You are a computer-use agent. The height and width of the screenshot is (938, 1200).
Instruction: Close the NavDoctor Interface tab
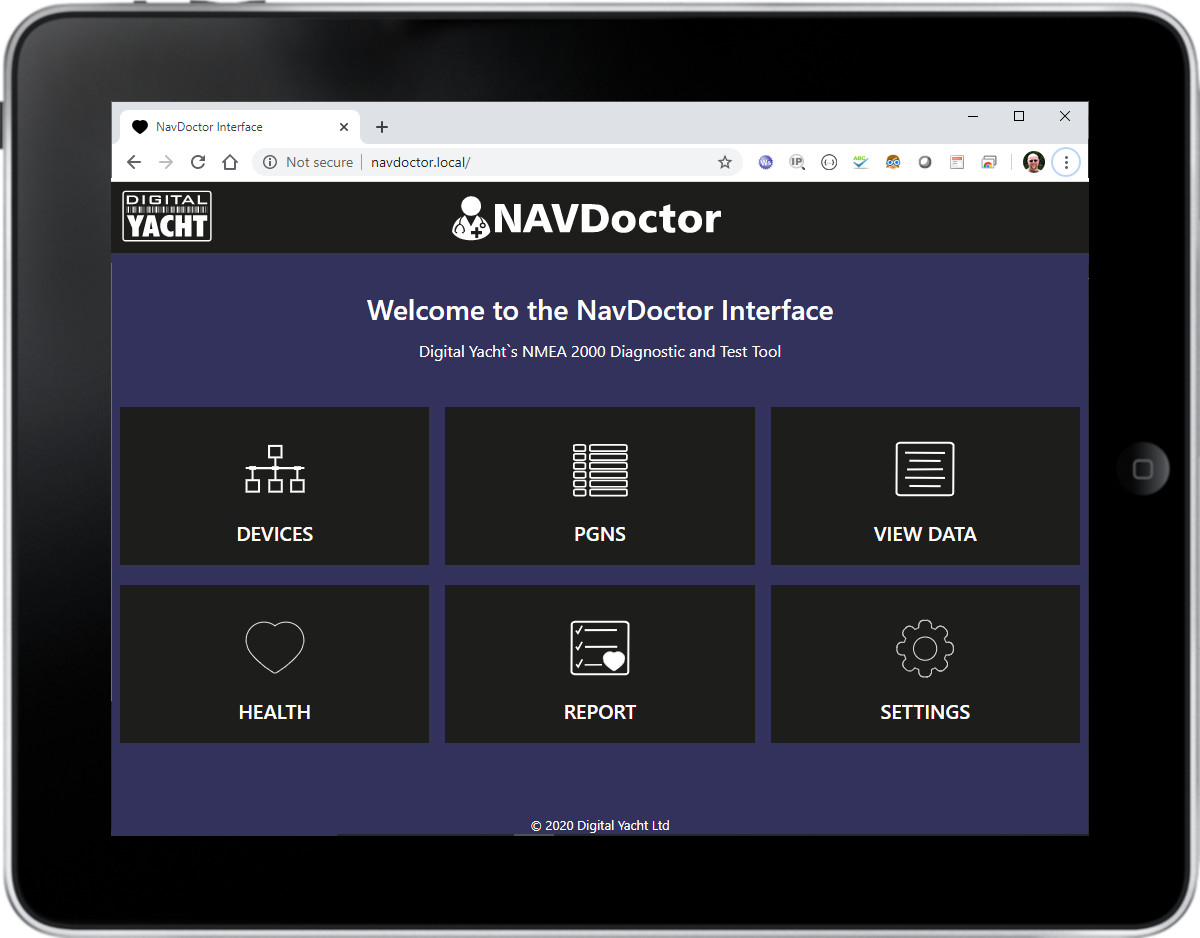click(x=344, y=127)
